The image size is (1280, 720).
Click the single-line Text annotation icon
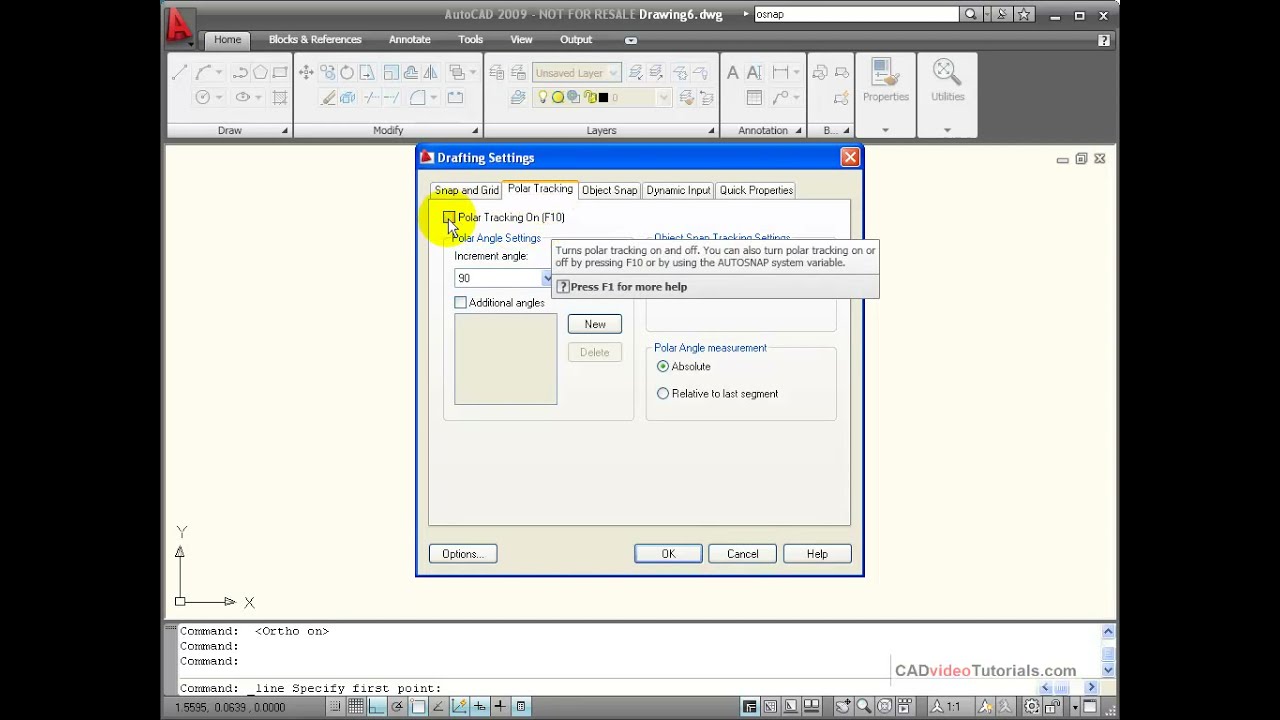click(754, 73)
